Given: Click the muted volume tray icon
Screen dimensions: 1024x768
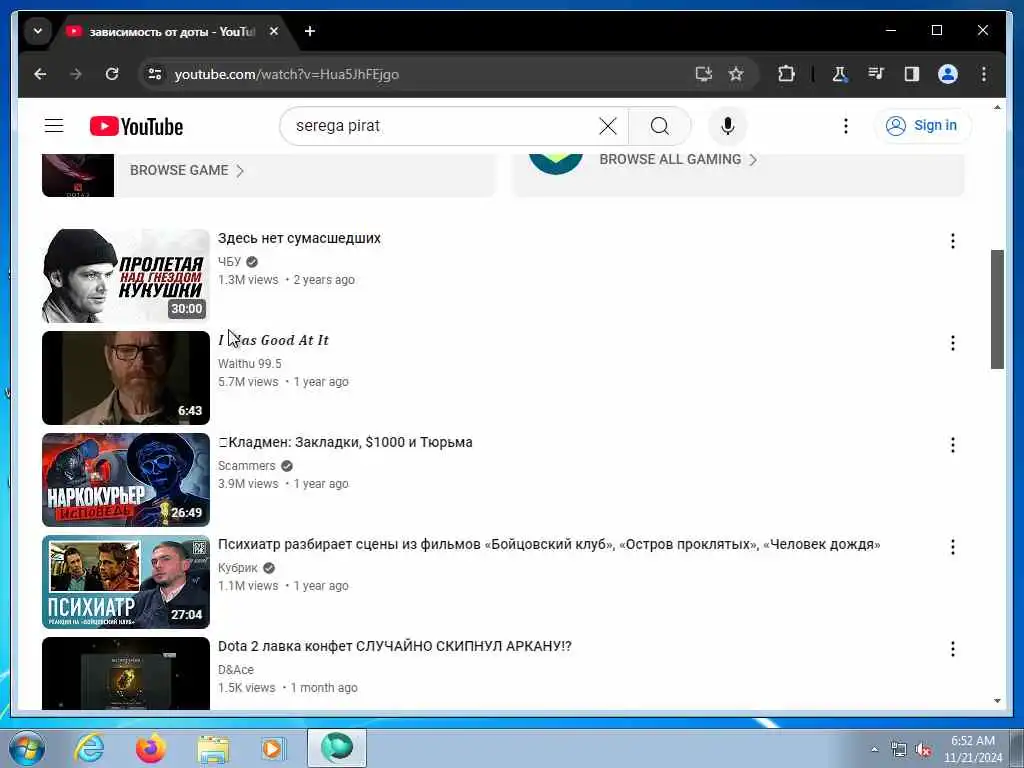Looking at the screenshot, I should (x=923, y=750).
